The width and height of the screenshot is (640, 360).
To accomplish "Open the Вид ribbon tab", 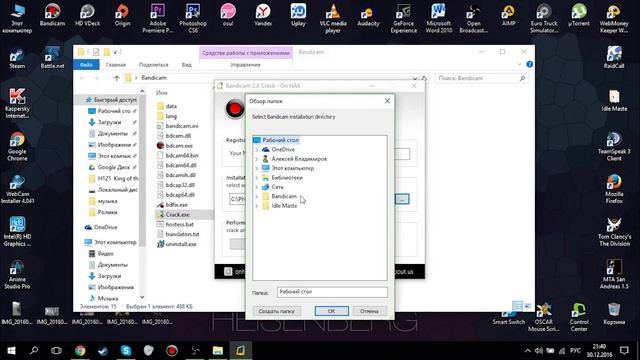I will (x=187, y=64).
